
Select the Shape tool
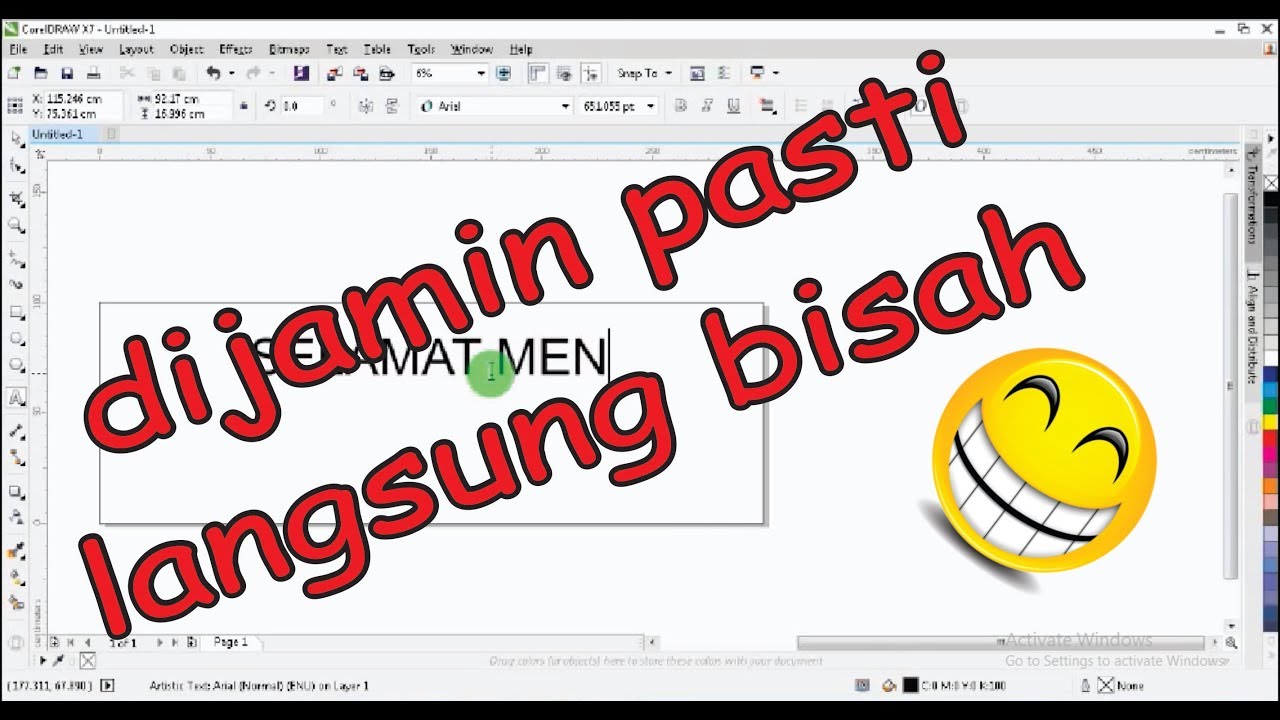click(x=17, y=166)
